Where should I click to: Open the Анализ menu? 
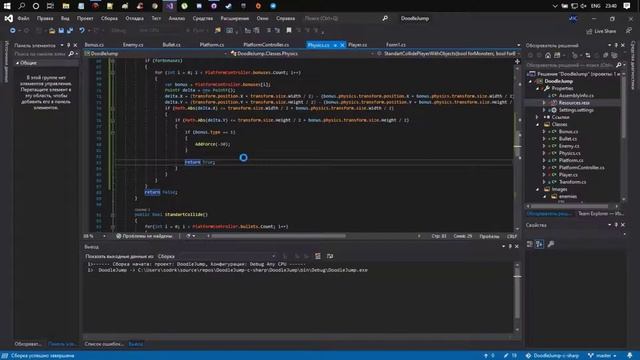click(x=177, y=18)
